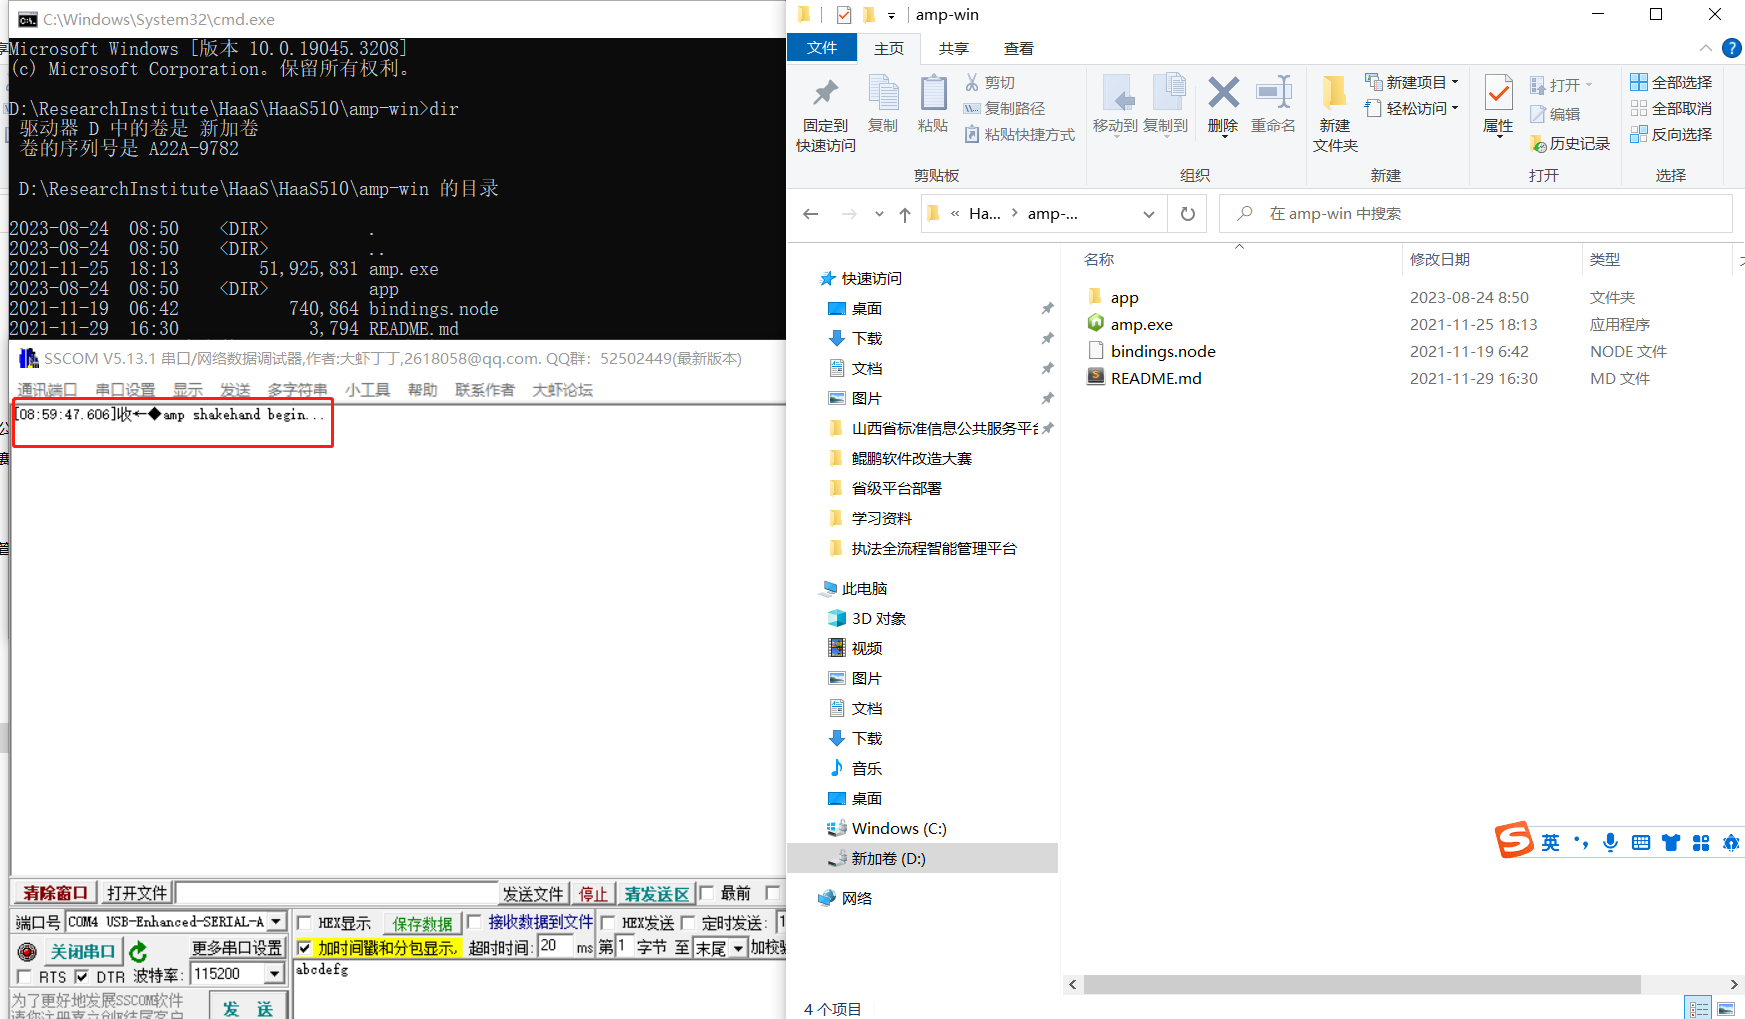Open recent locations dropdown next to forward arrow
The width and height of the screenshot is (1745, 1019).
pos(879,214)
